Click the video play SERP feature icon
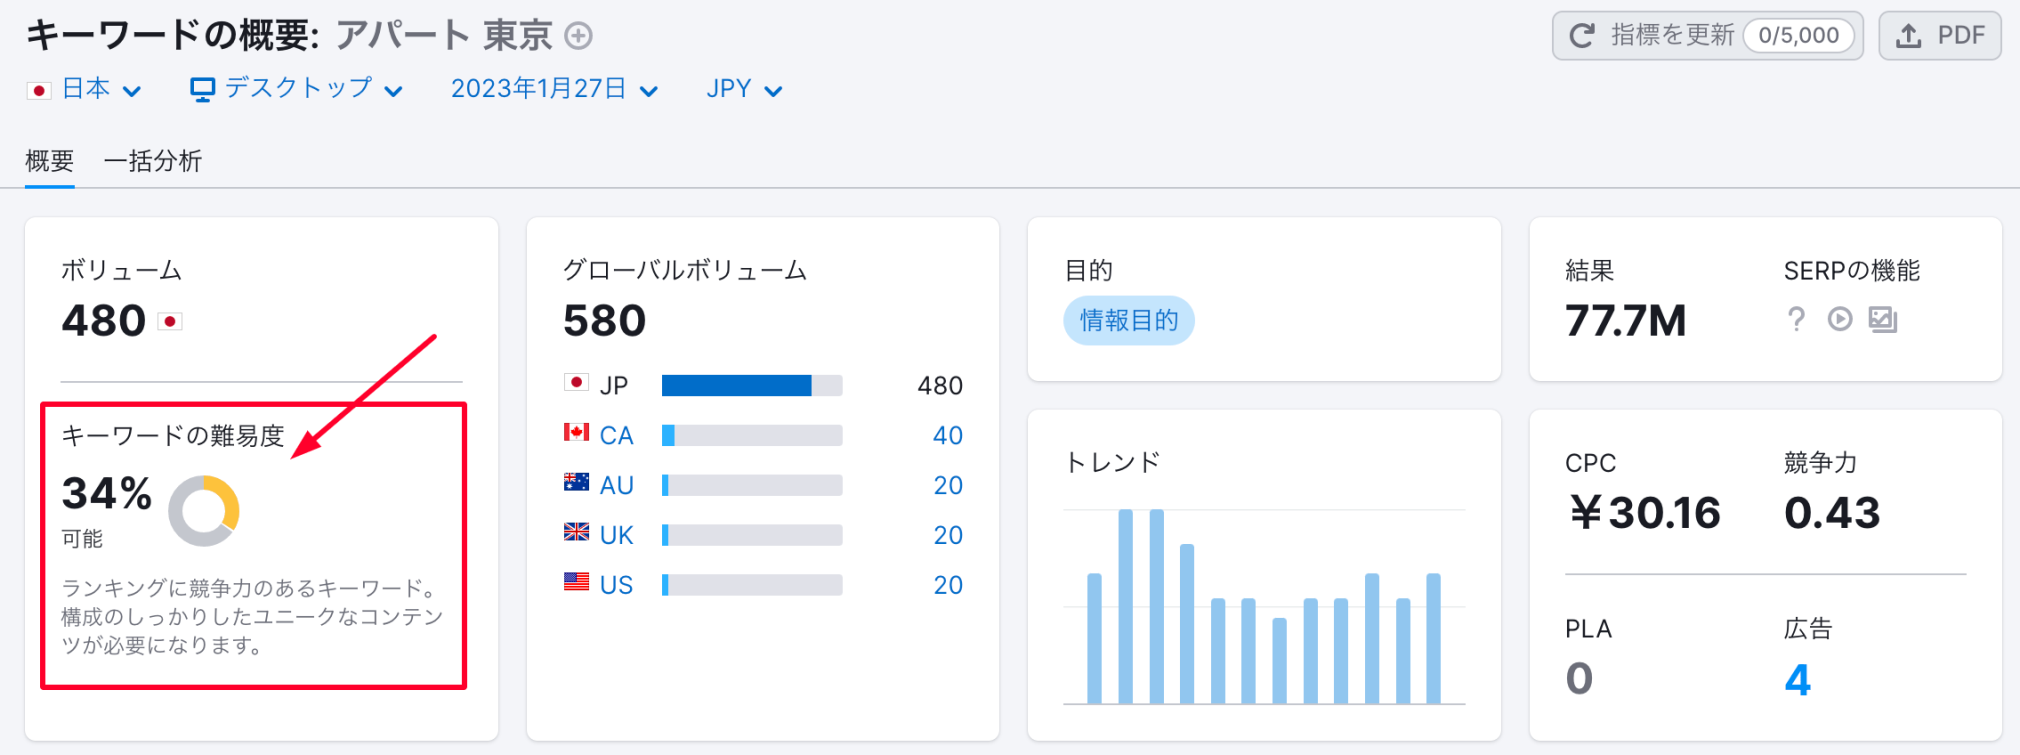 [x=1840, y=319]
